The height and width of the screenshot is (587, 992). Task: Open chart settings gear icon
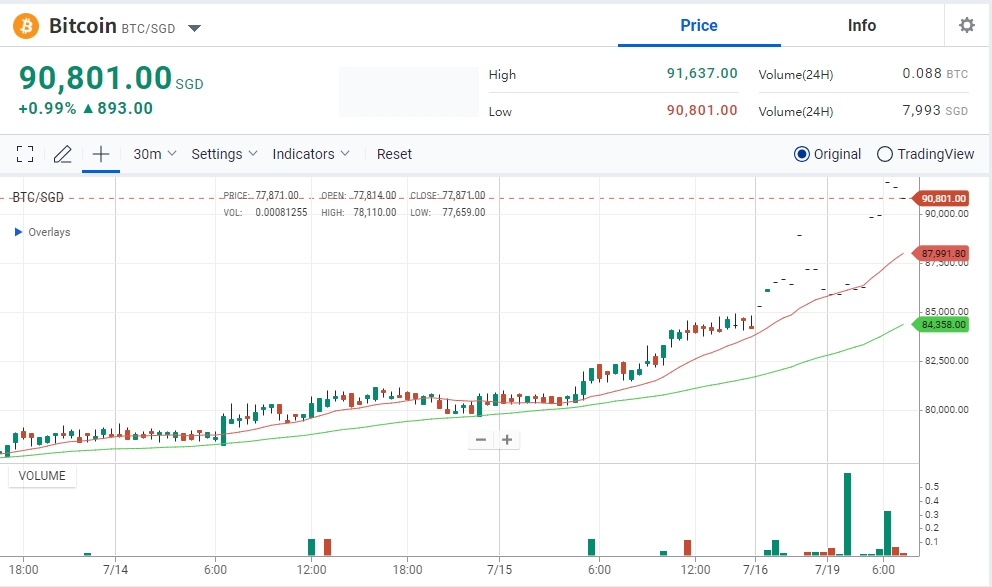click(x=966, y=26)
